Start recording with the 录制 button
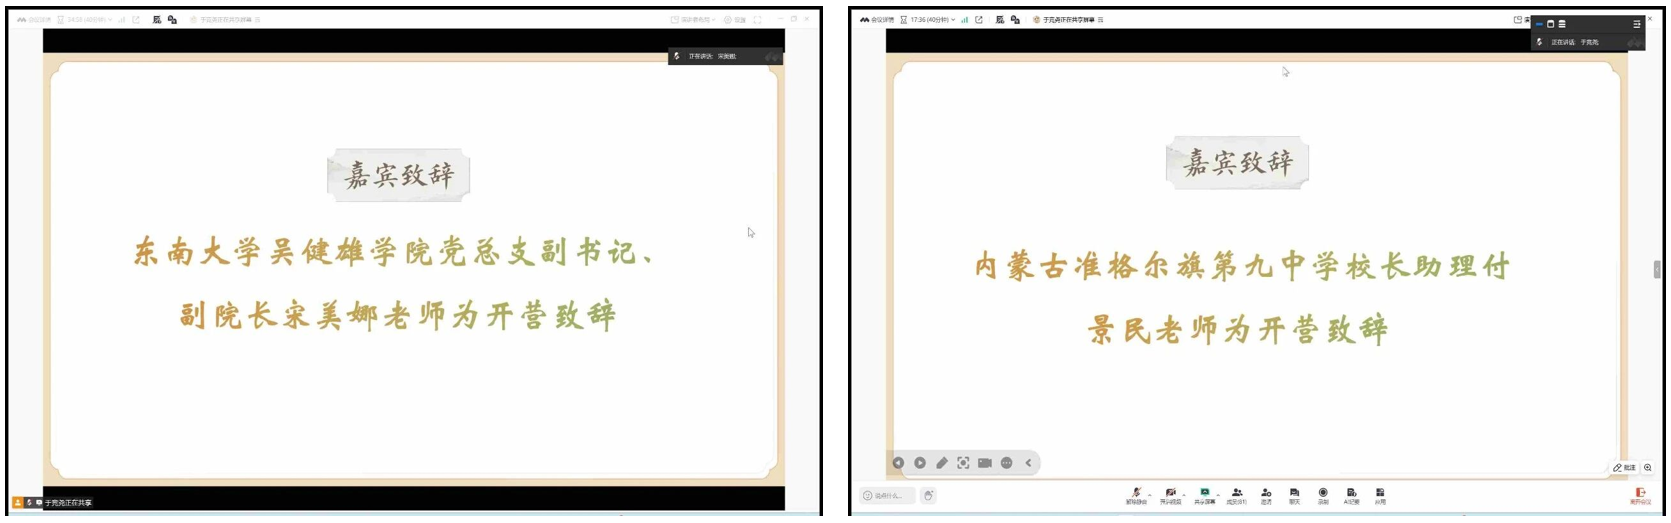The height and width of the screenshot is (523, 1671). pos(1322,493)
